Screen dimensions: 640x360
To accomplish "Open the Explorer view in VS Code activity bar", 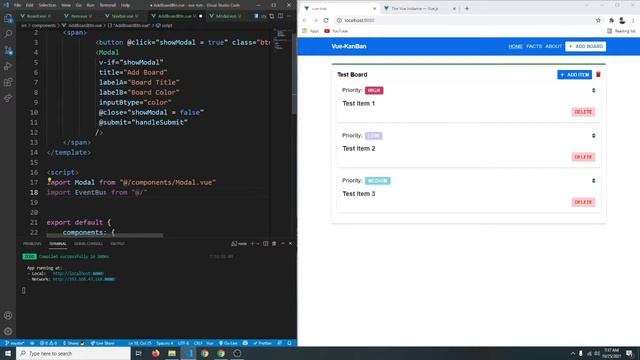I will (8, 18).
